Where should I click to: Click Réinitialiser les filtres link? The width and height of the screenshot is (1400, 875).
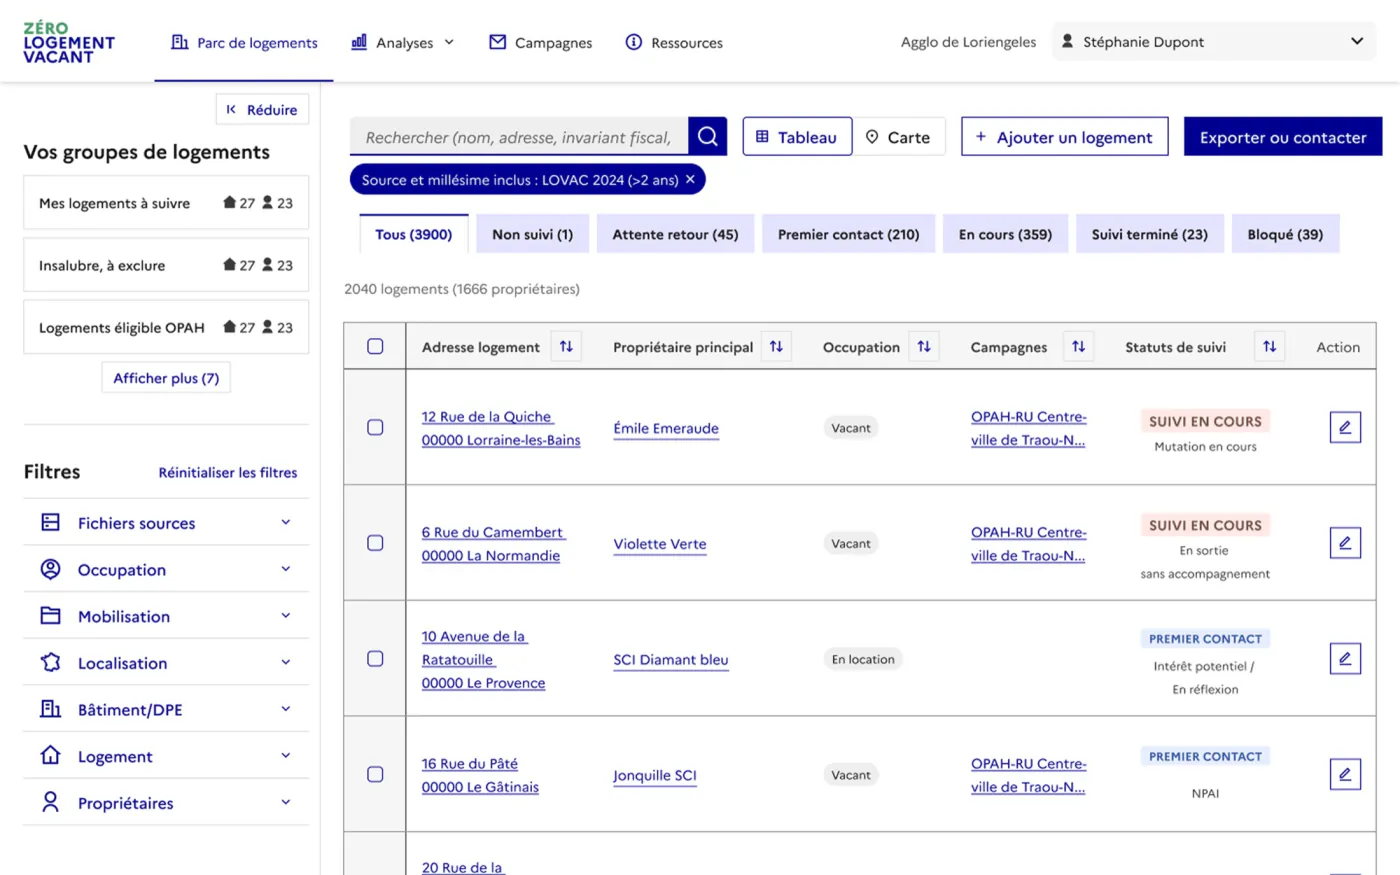(x=228, y=472)
